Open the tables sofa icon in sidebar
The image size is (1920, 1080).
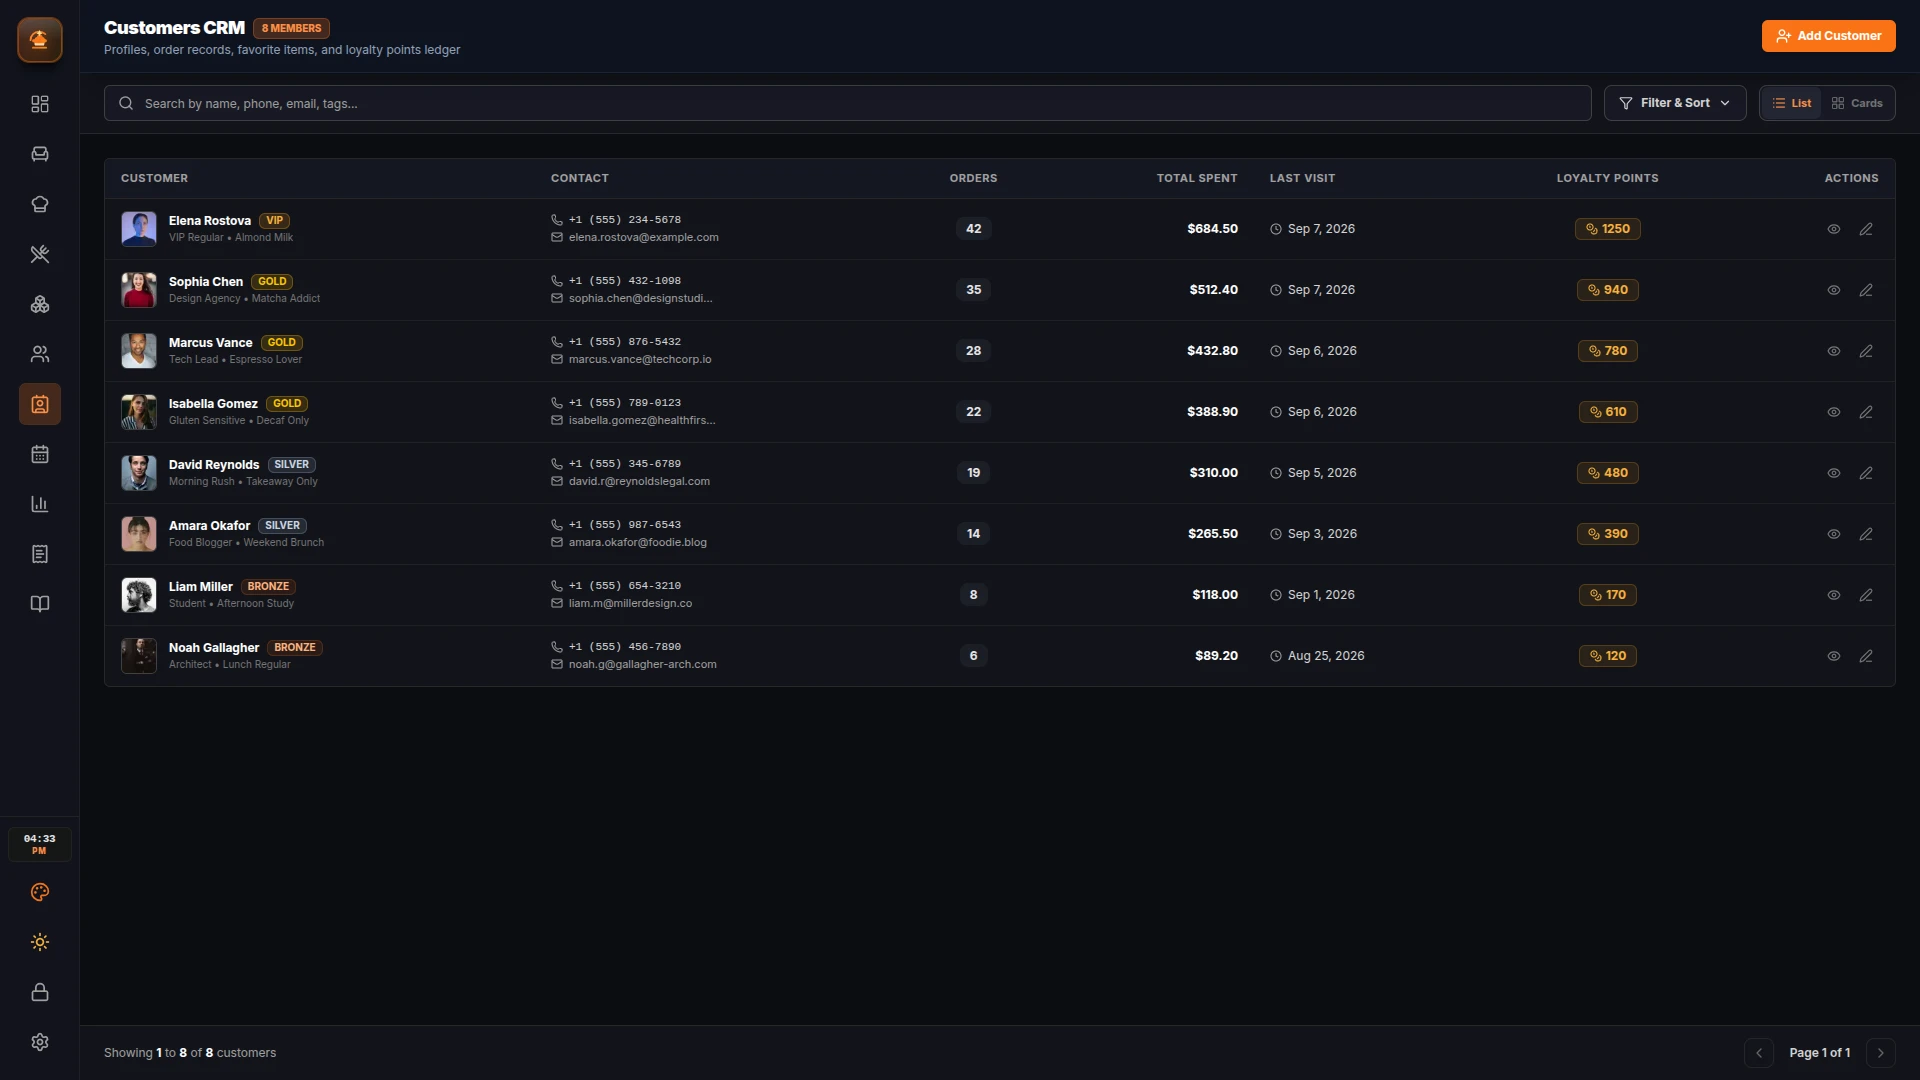[40, 154]
